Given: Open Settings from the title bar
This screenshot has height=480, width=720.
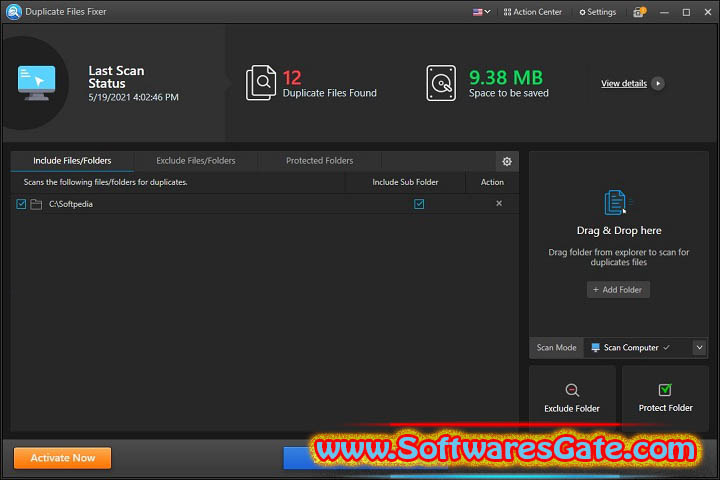Looking at the screenshot, I should tap(597, 12).
